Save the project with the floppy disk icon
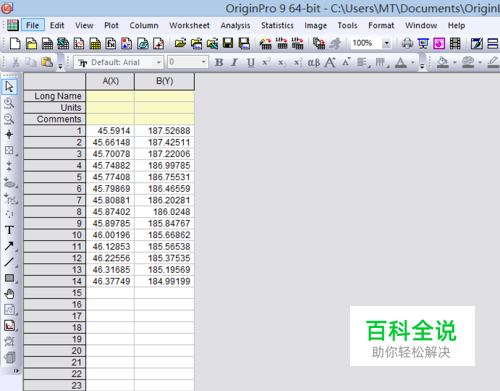 coord(228,43)
